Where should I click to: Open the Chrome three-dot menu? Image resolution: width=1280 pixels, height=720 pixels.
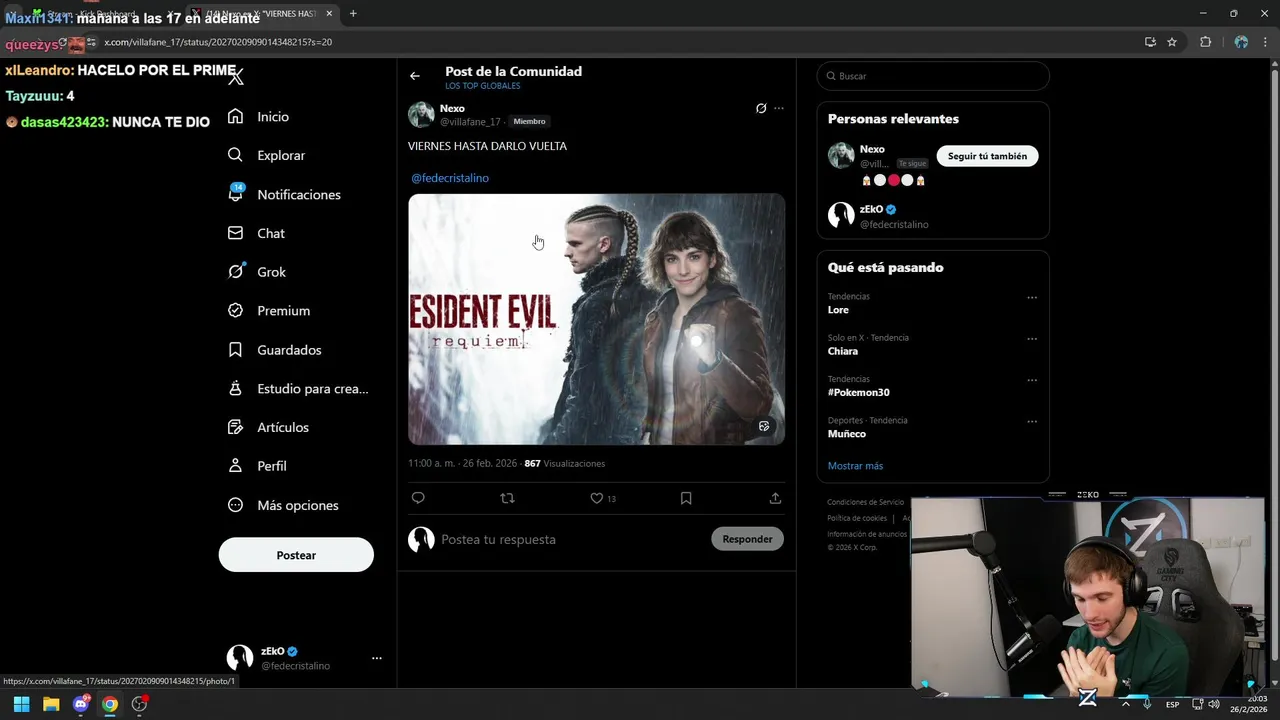tap(1265, 42)
